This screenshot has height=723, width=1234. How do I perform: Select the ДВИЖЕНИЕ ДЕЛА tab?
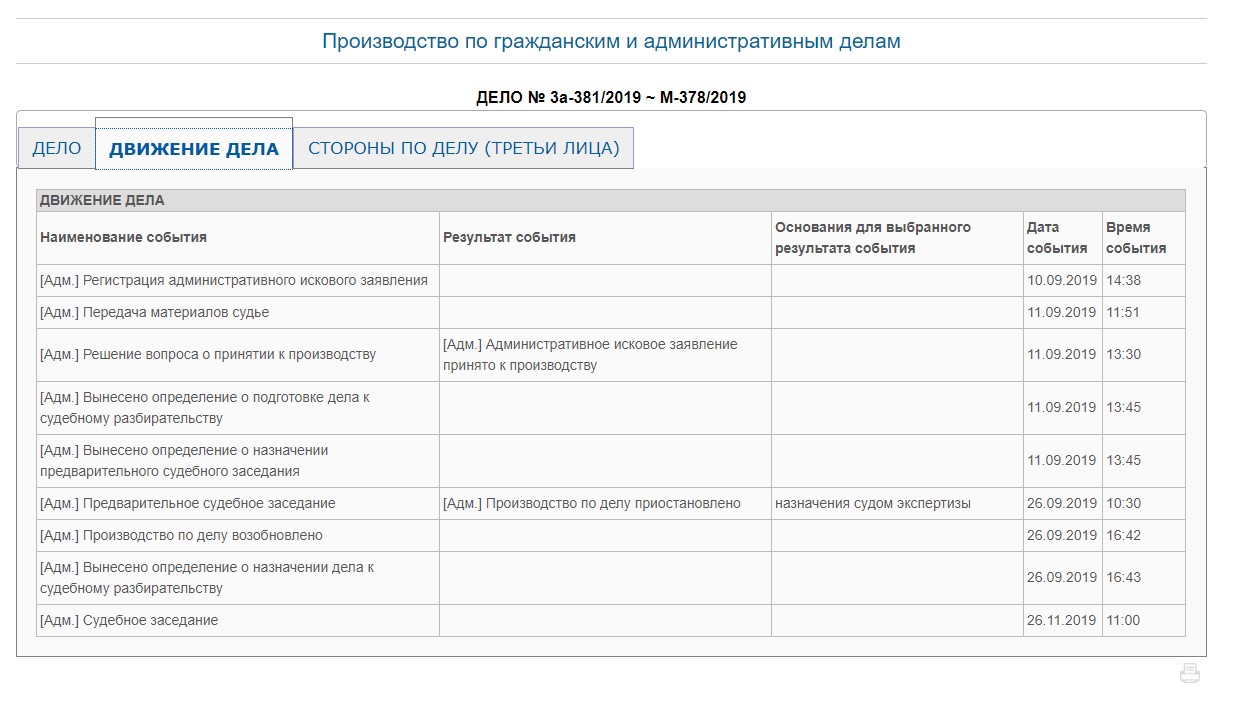click(194, 149)
